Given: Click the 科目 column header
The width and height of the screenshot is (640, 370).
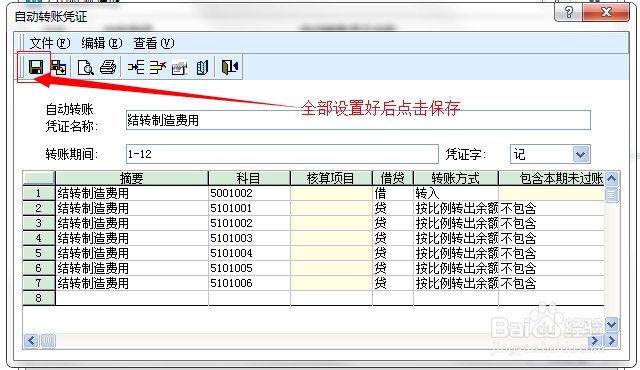Looking at the screenshot, I should pyautogui.click(x=249, y=178).
